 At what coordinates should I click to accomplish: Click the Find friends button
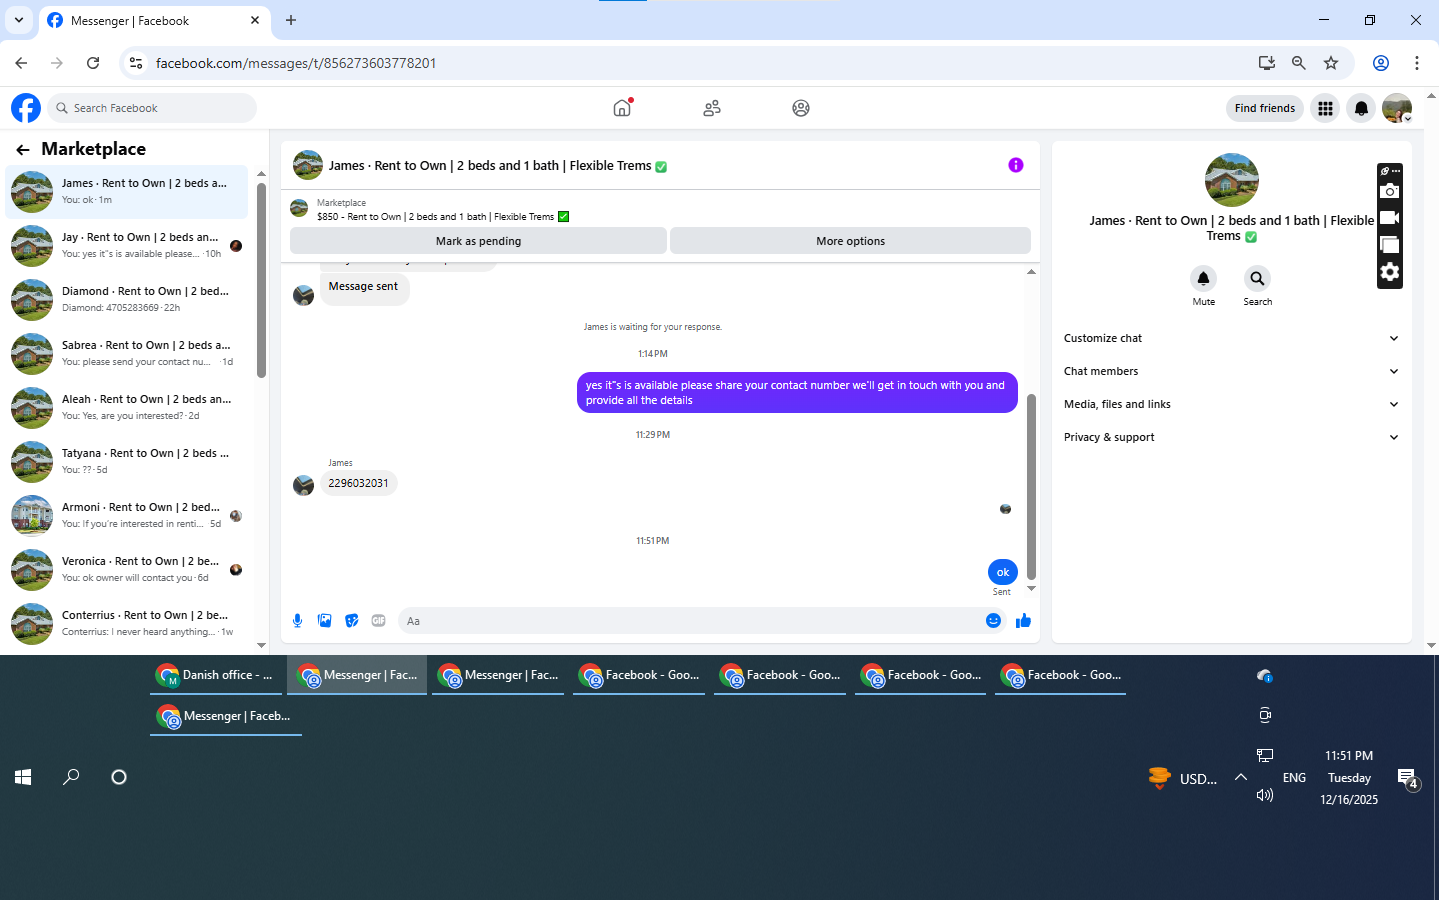pos(1264,108)
